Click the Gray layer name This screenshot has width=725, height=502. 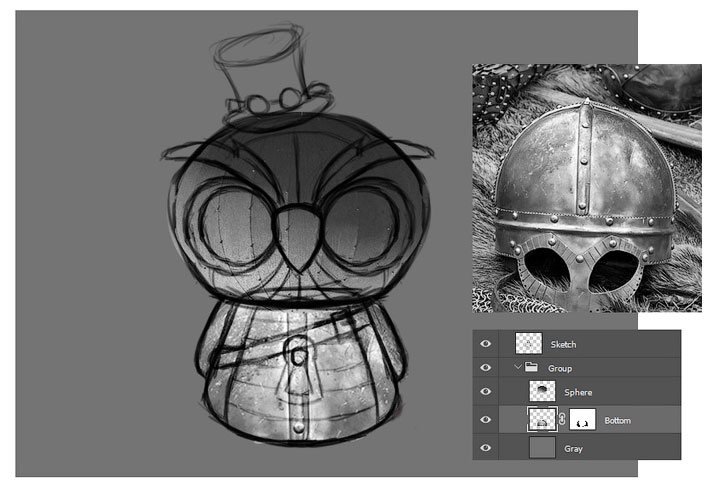click(573, 449)
